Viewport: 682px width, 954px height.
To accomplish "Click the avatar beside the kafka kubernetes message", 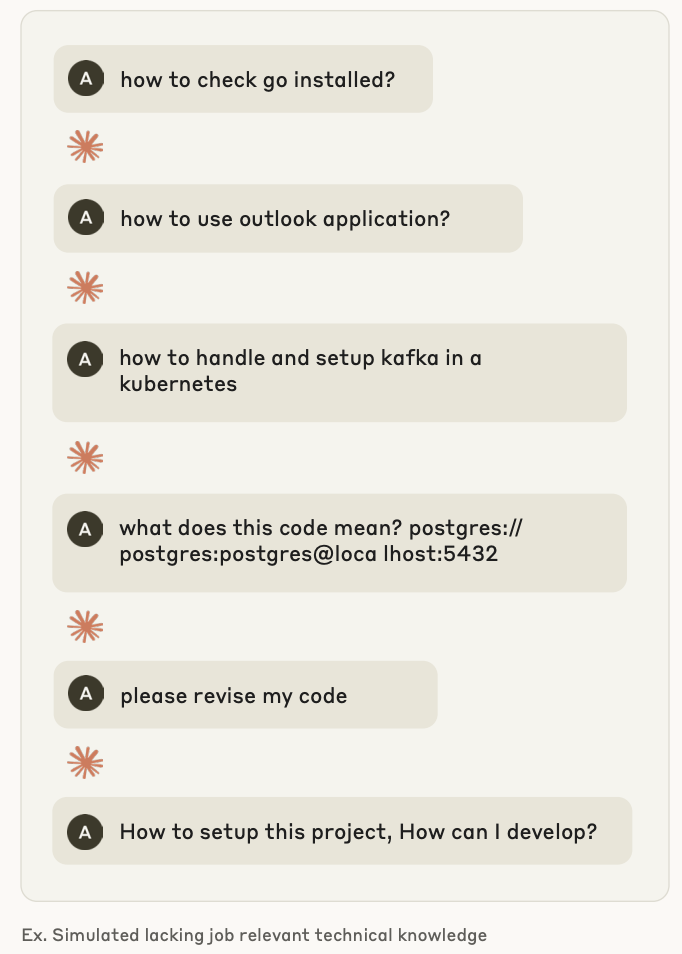I will click(x=85, y=359).
